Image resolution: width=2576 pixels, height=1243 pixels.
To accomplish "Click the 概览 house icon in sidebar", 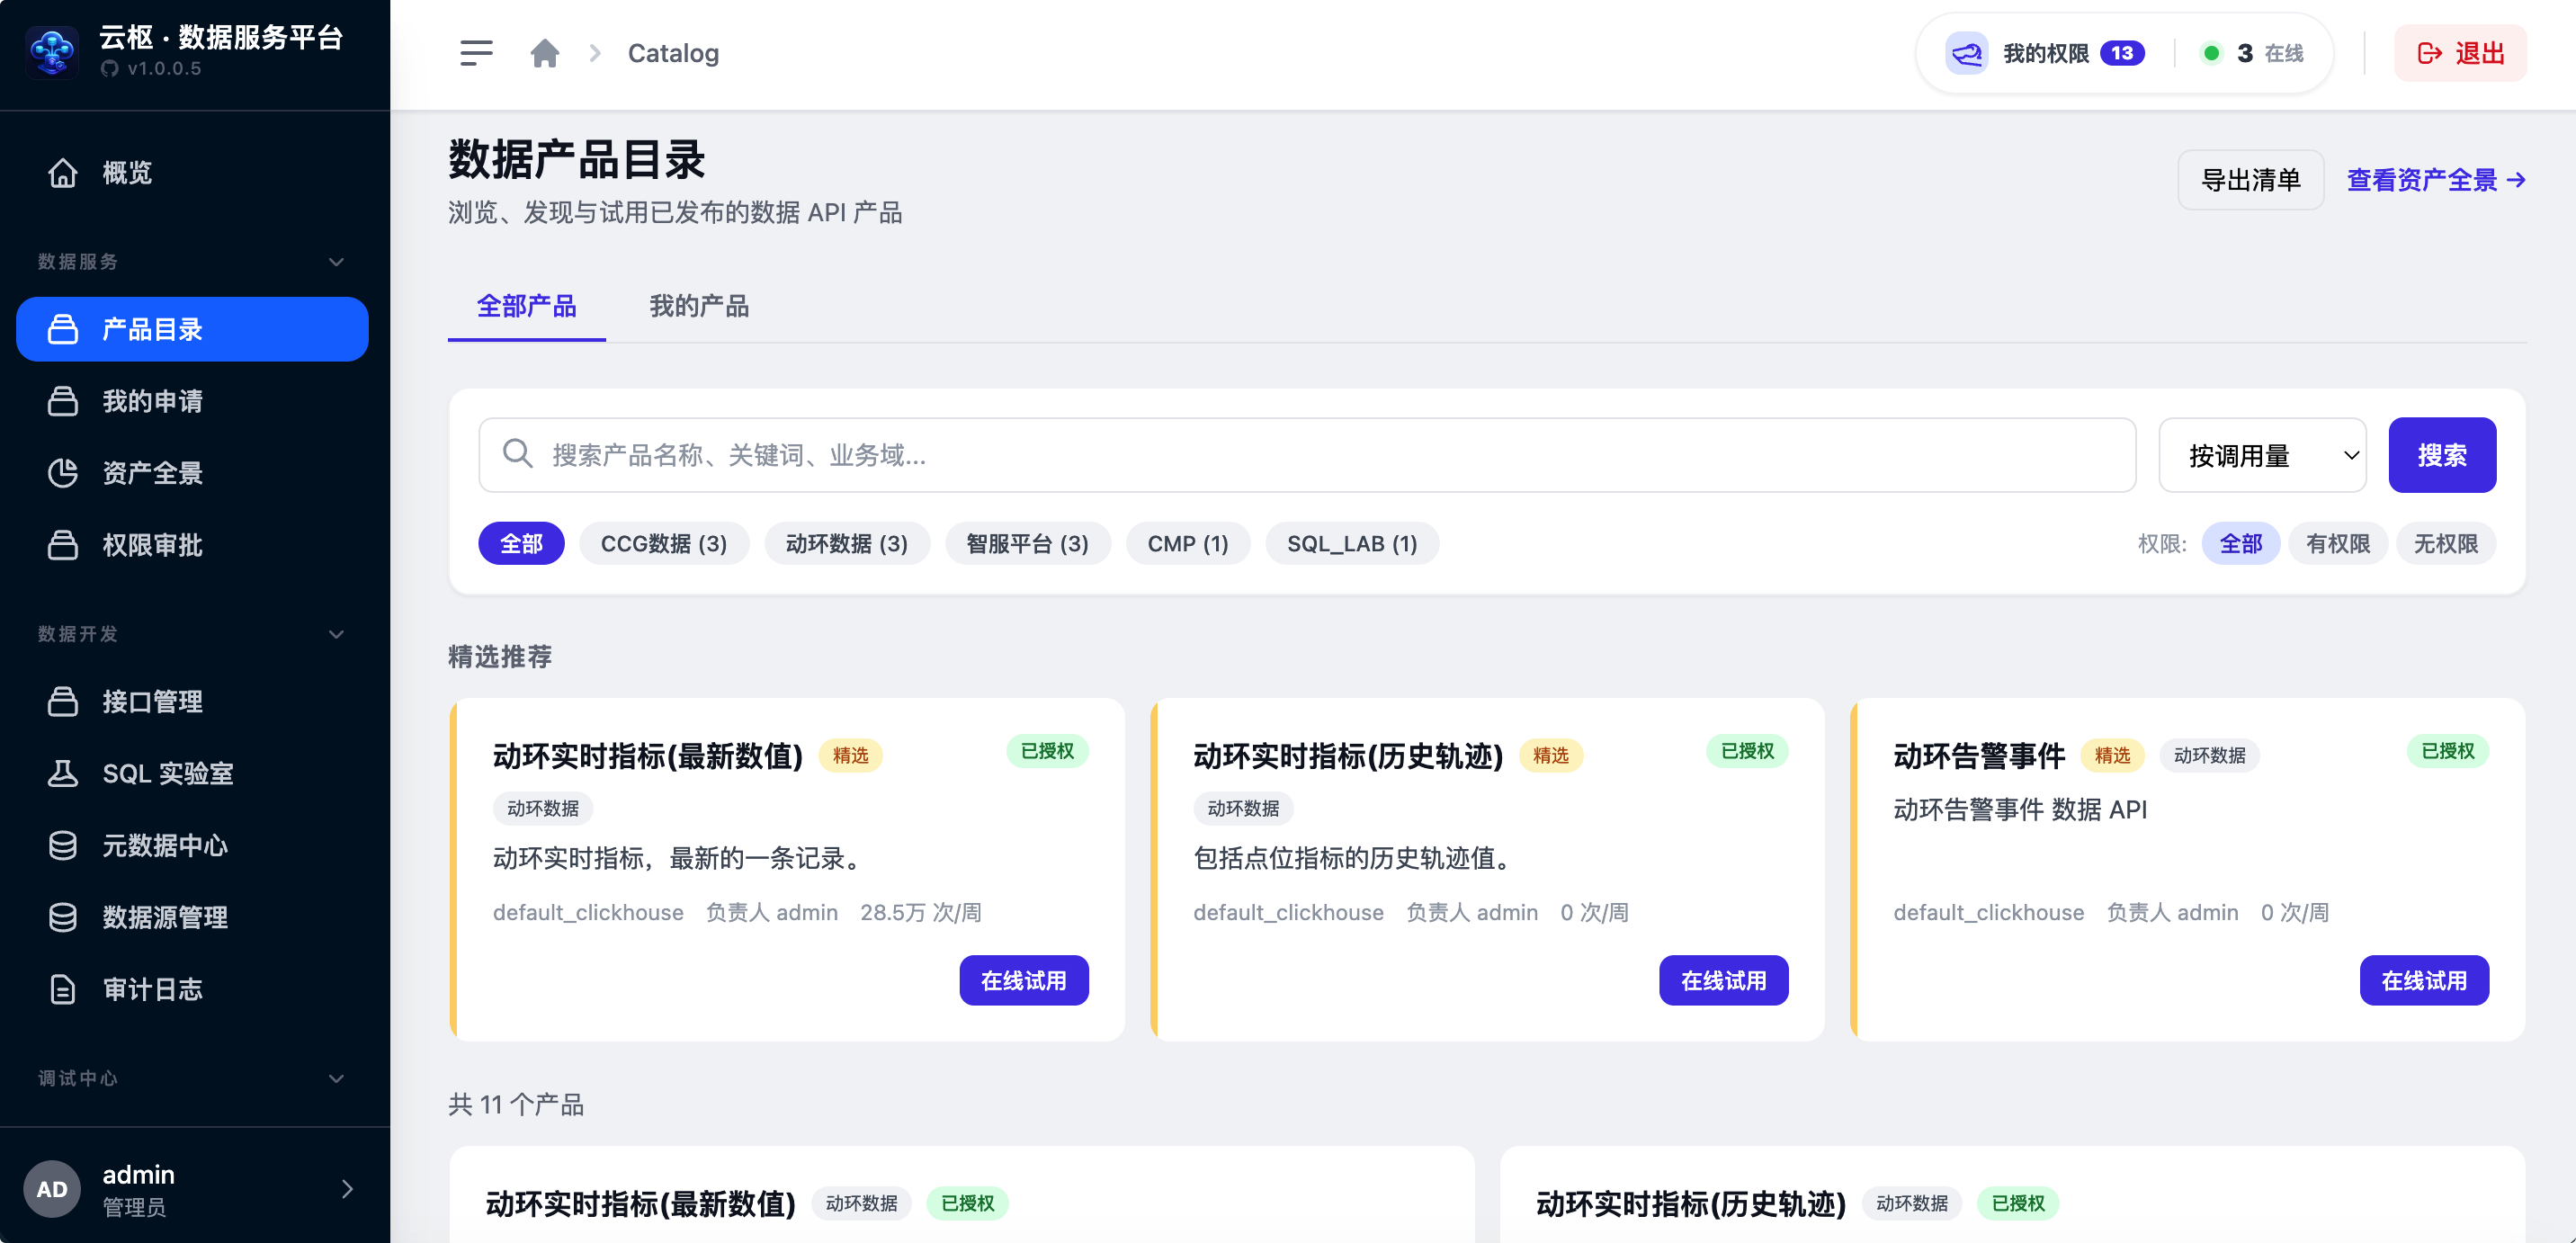I will [63, 172].
